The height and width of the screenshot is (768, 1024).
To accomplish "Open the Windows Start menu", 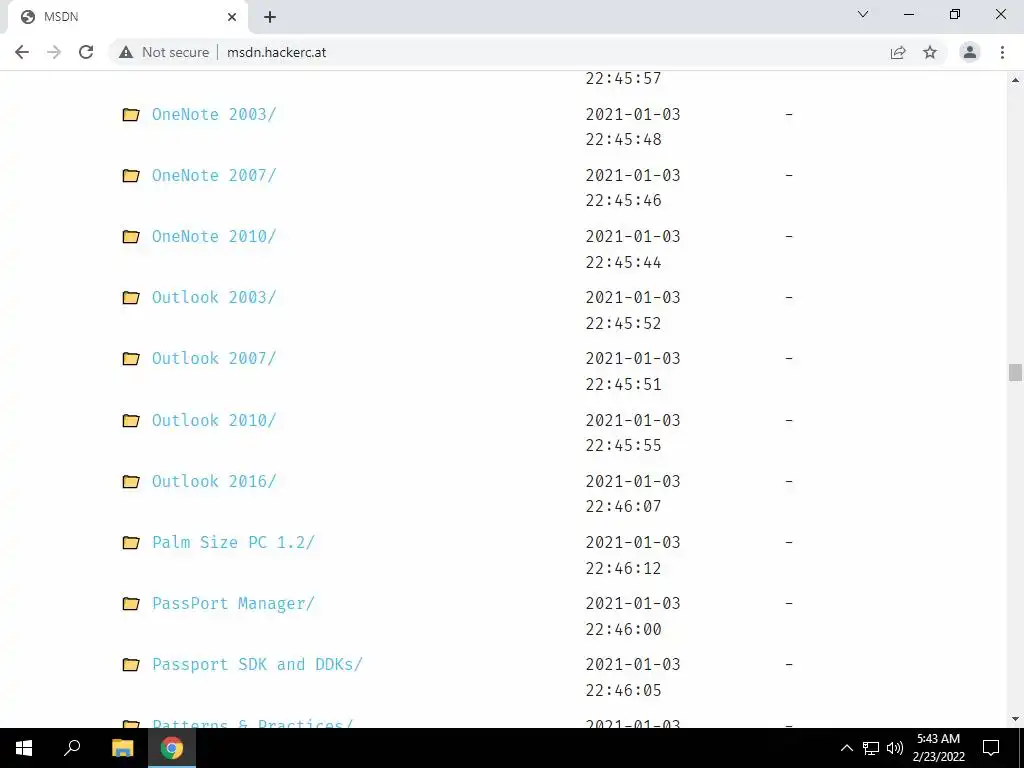I will pos(24,748).
